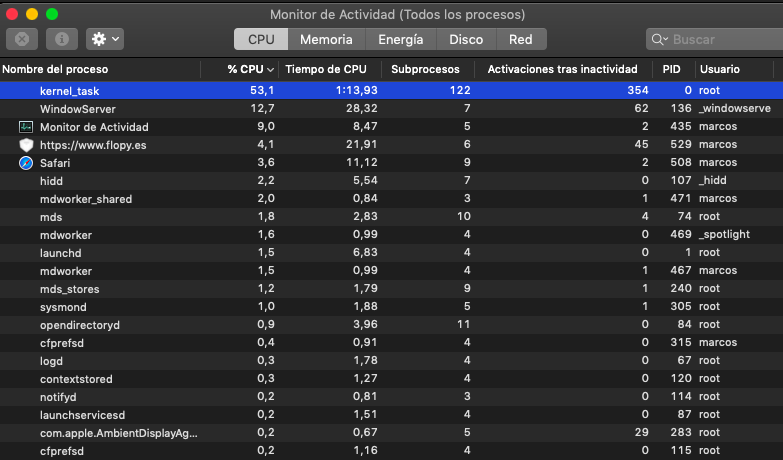Screen dimensions: 783x460
Task: Select the sysmond process
Action: 63,307
